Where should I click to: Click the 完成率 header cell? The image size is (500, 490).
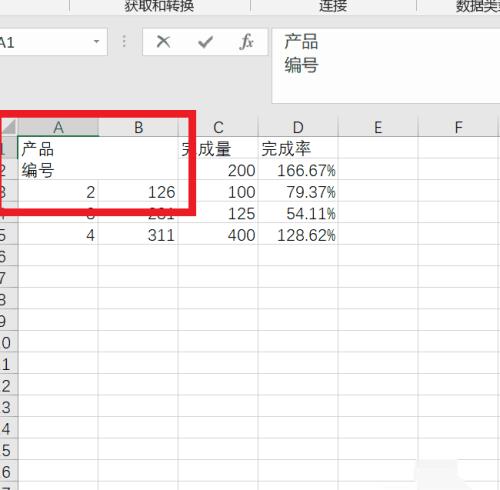298,147
